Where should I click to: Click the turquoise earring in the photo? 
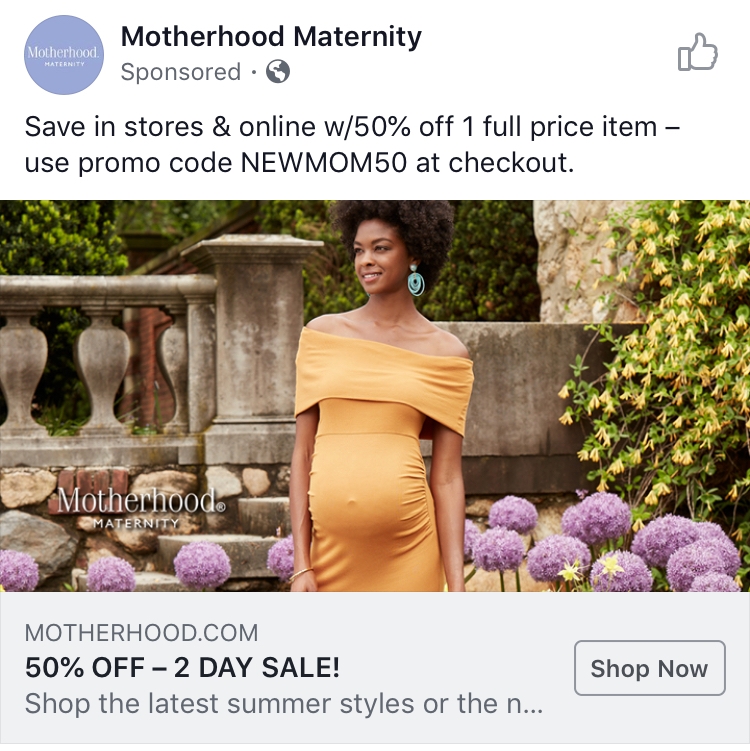pos(416,280)
